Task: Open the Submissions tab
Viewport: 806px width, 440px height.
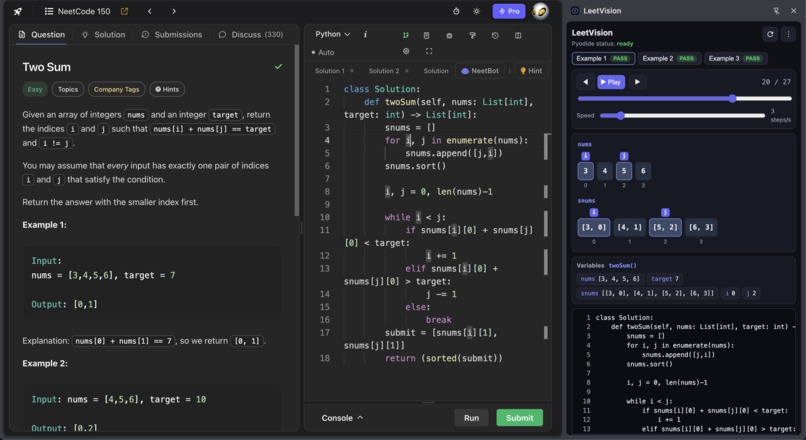Action: [x=172, y=34]
